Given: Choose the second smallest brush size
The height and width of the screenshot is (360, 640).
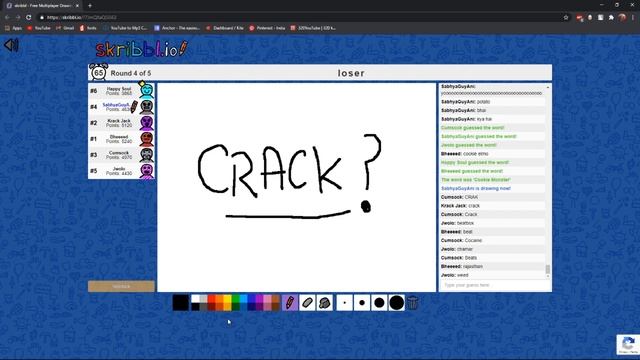Looking at the screenshot, I should coord(362,303).
